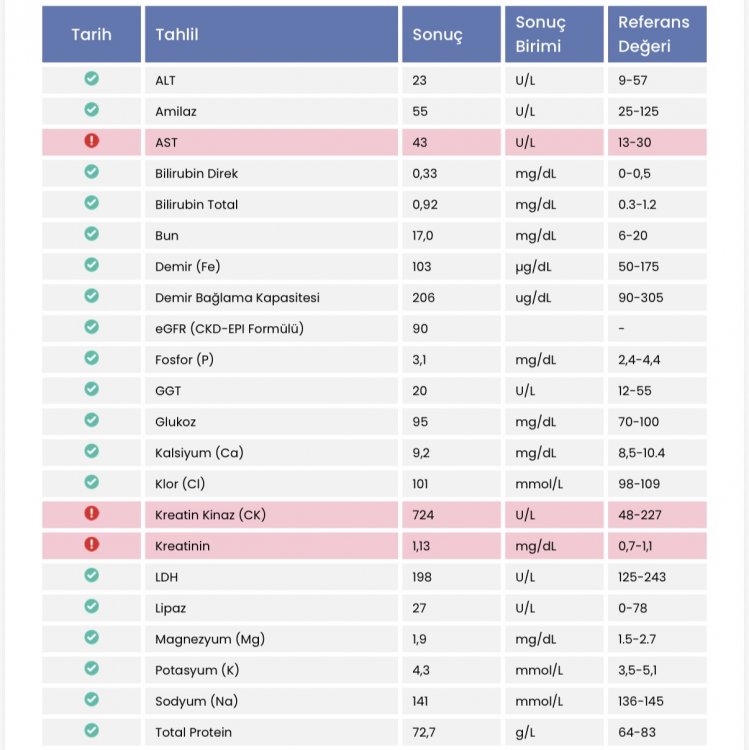
Task: Click the Kreatinin reference range 0,7-1,1
Action: click(638, 545)
